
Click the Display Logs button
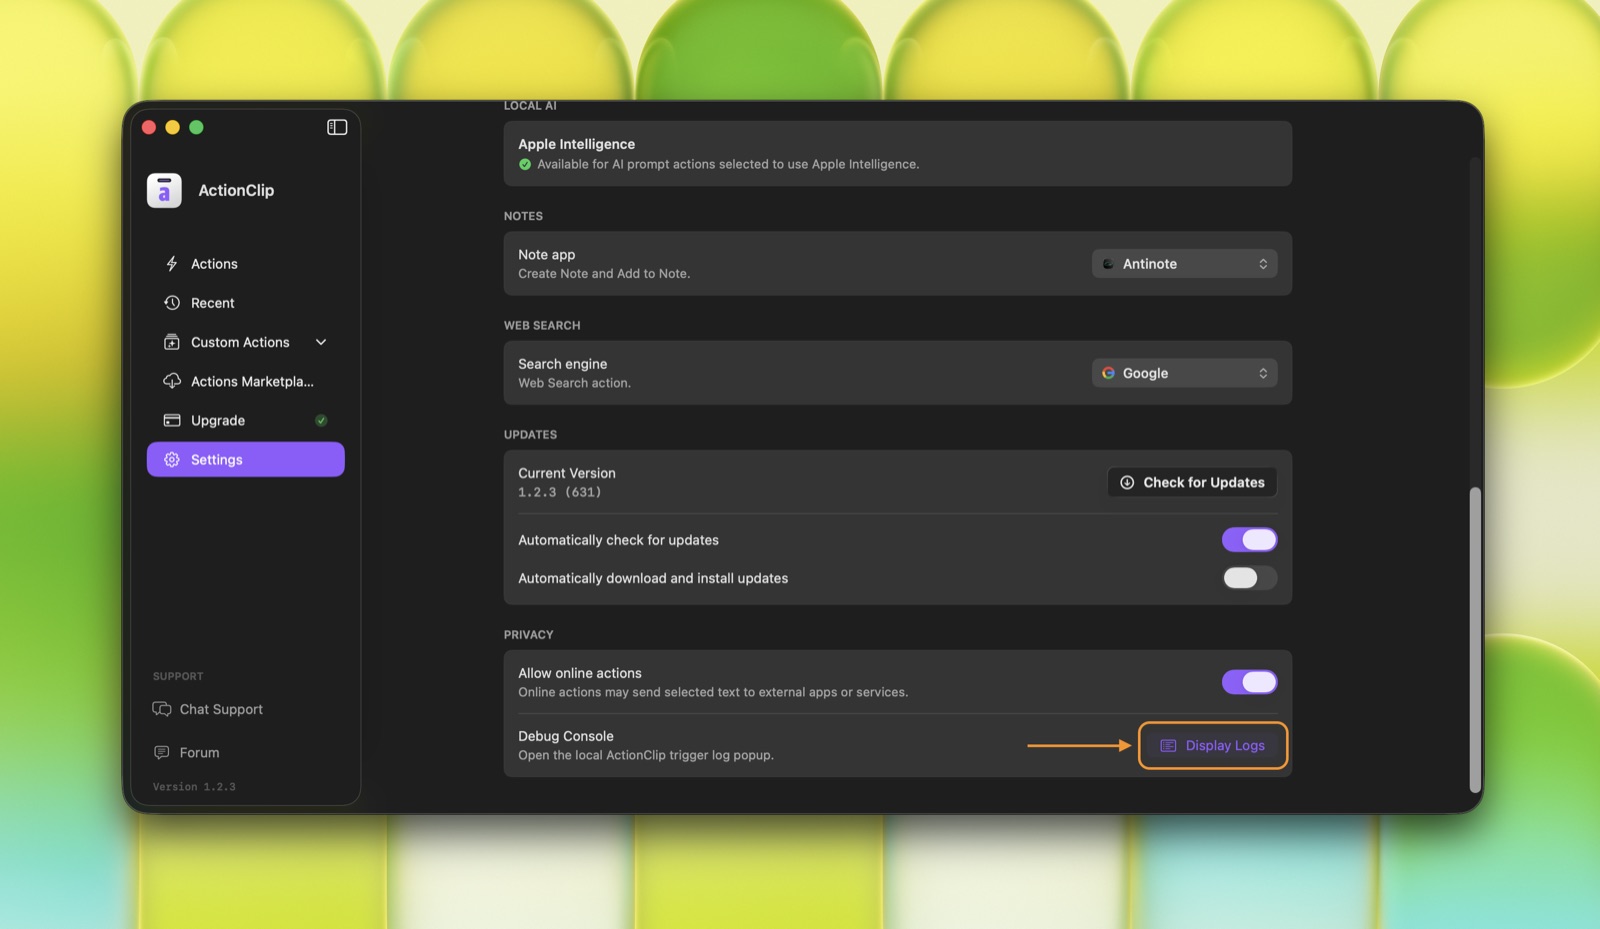click(x=1213, y=746)
